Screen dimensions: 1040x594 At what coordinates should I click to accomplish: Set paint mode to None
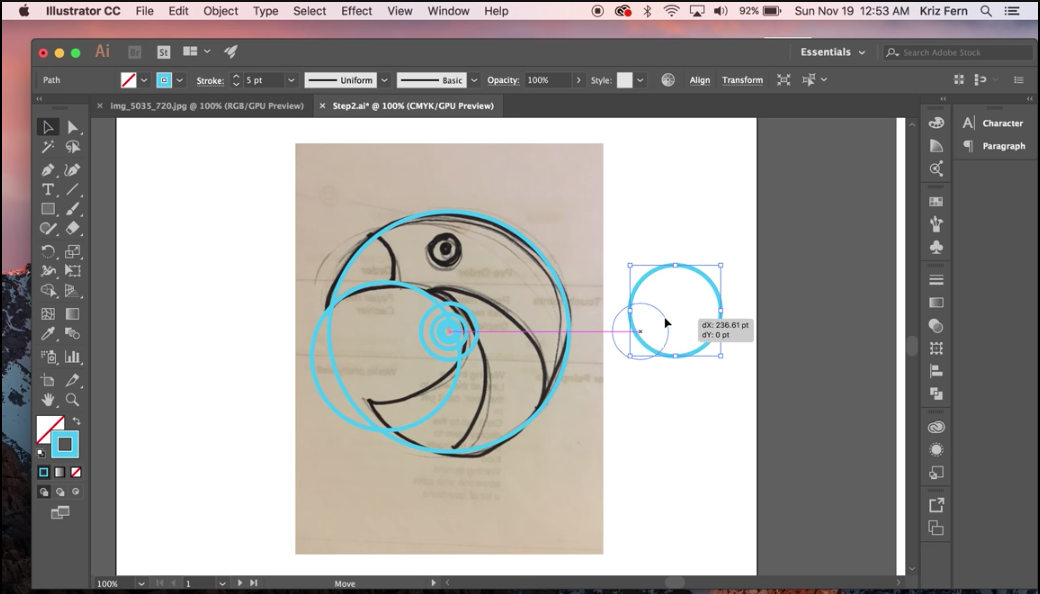(x=76, y=472)
